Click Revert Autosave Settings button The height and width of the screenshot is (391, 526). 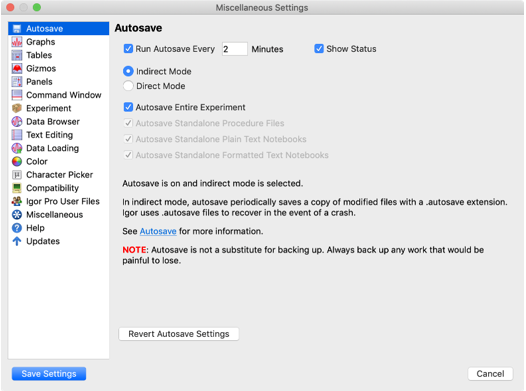tap(179, 334)
